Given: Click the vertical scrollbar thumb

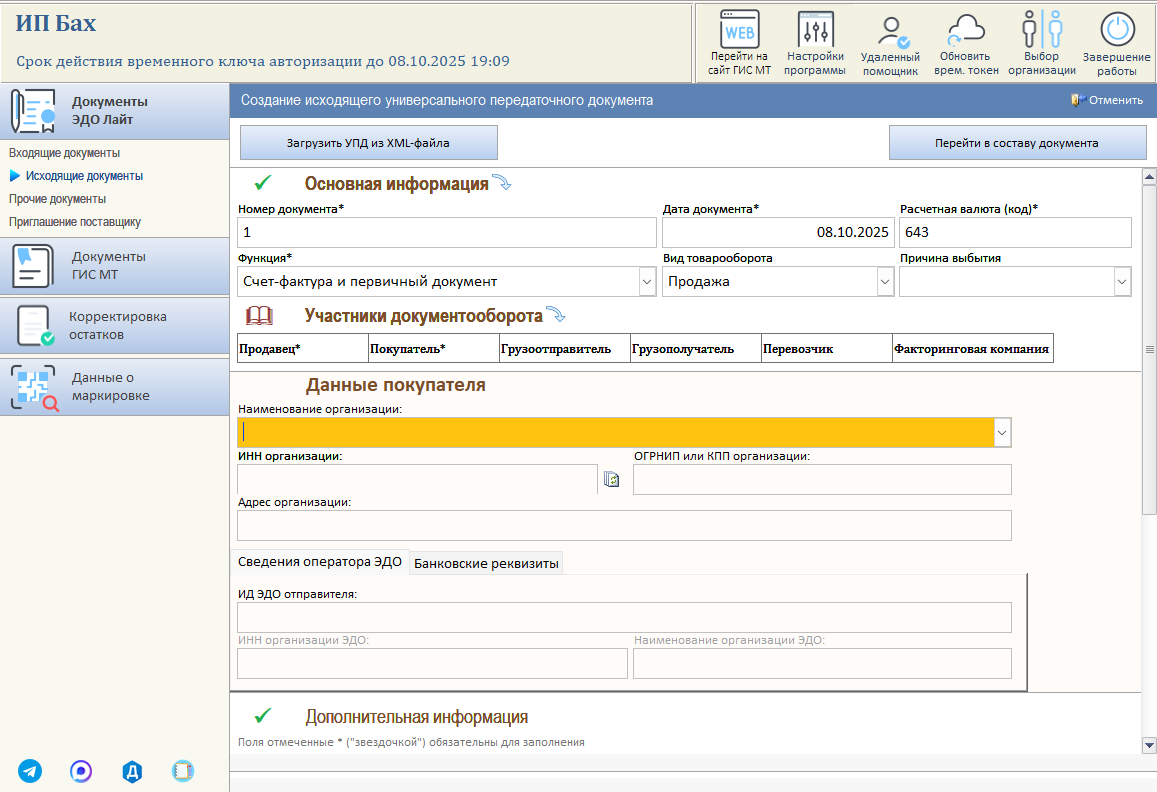Looking at the screenshot, I should (1149, 348).
